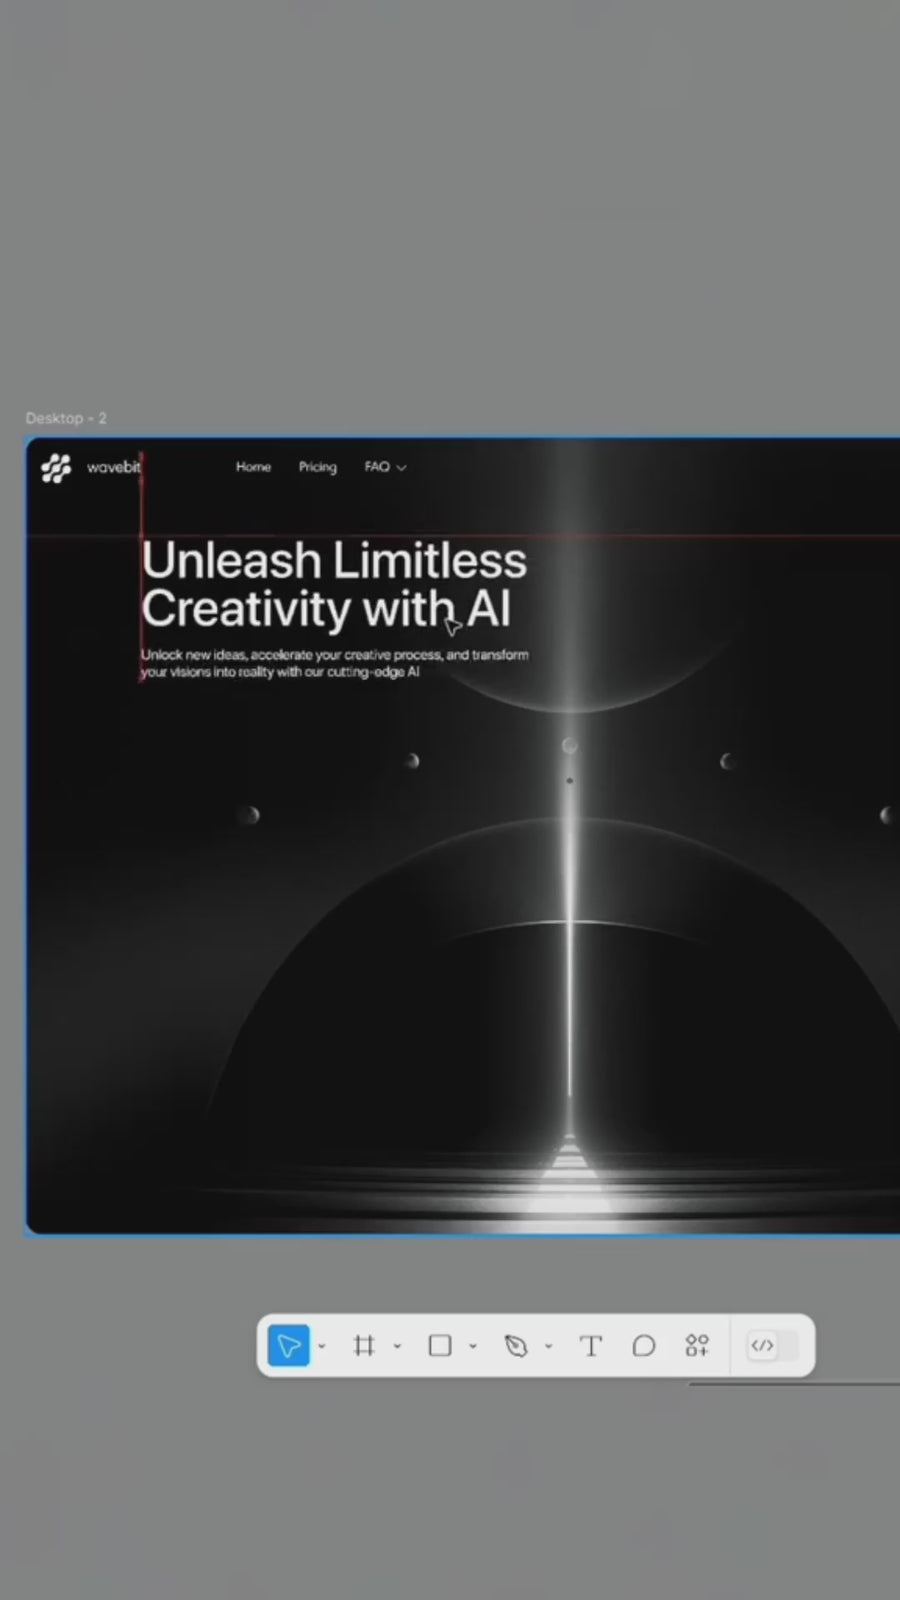Open the Actions tool in toolbar
Image resolution: width=900 pixels, height=1600 pixels.
[697, 1346]
